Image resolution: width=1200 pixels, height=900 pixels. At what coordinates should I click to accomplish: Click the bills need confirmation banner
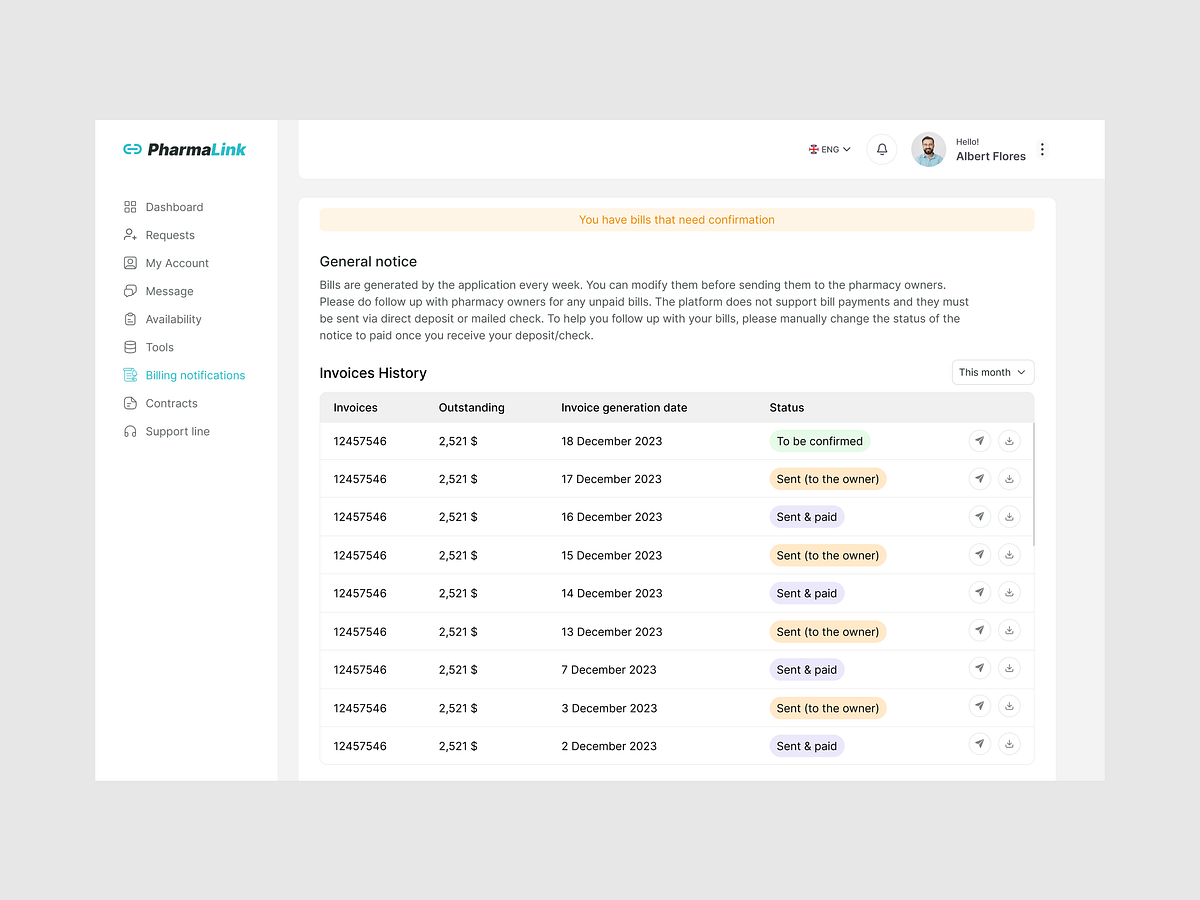pos(677,220)
